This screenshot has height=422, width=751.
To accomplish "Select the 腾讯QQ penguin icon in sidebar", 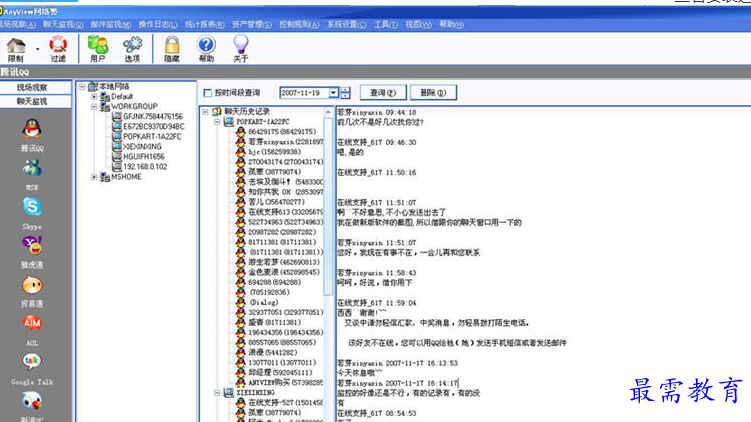I will tap(32, 129).
